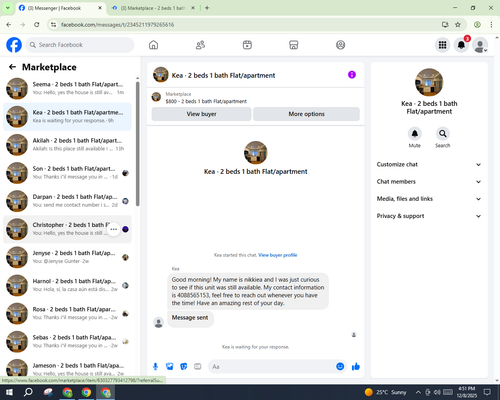This screenshot has height=400, width=500.
Task: Click the Message sent bubble
Action: pyautogui.click(x=190, y=318)
